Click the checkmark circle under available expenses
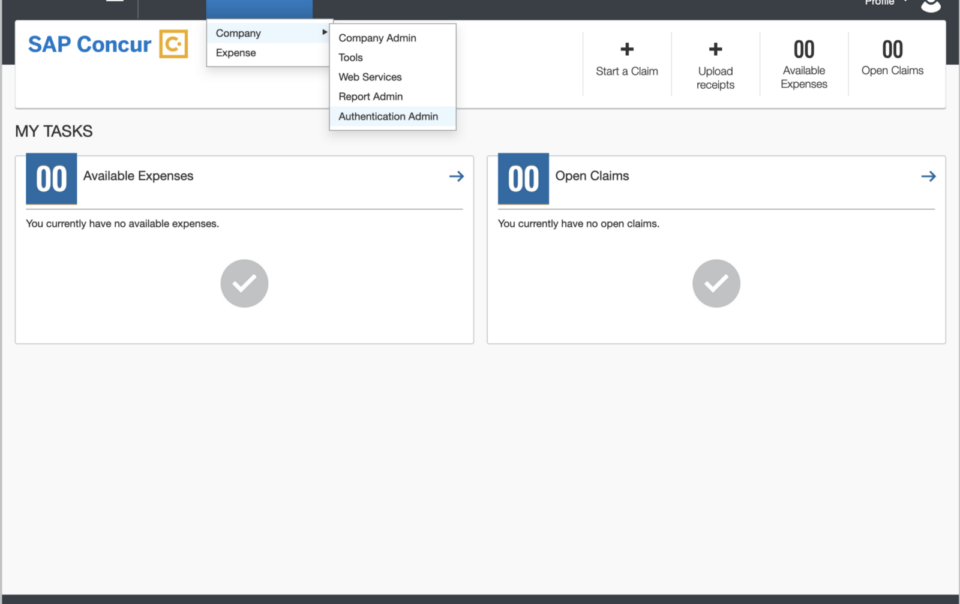The height and width of the screenshot is (604, 960). tap(244, 283)
